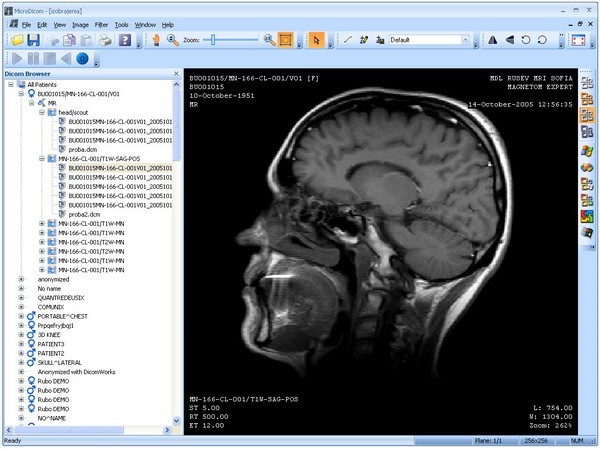This screenshot has width=600, height=449.
Task: Click the gray Office theme icon atop right sidebar
Action: [587, 83]
